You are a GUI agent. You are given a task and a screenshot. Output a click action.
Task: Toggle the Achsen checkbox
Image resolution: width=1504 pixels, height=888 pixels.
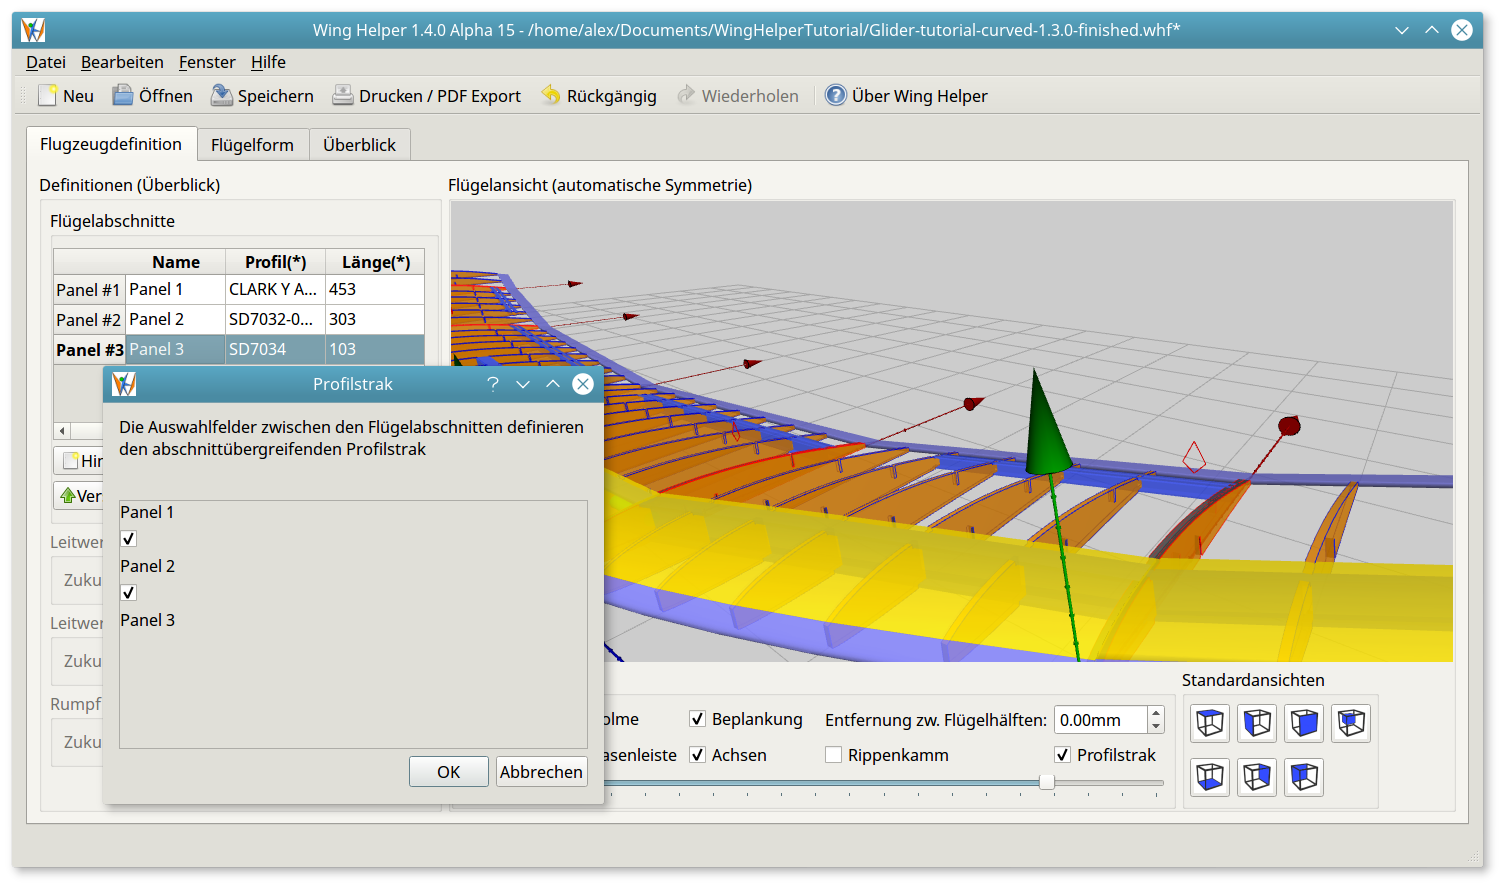coord(698,755)
